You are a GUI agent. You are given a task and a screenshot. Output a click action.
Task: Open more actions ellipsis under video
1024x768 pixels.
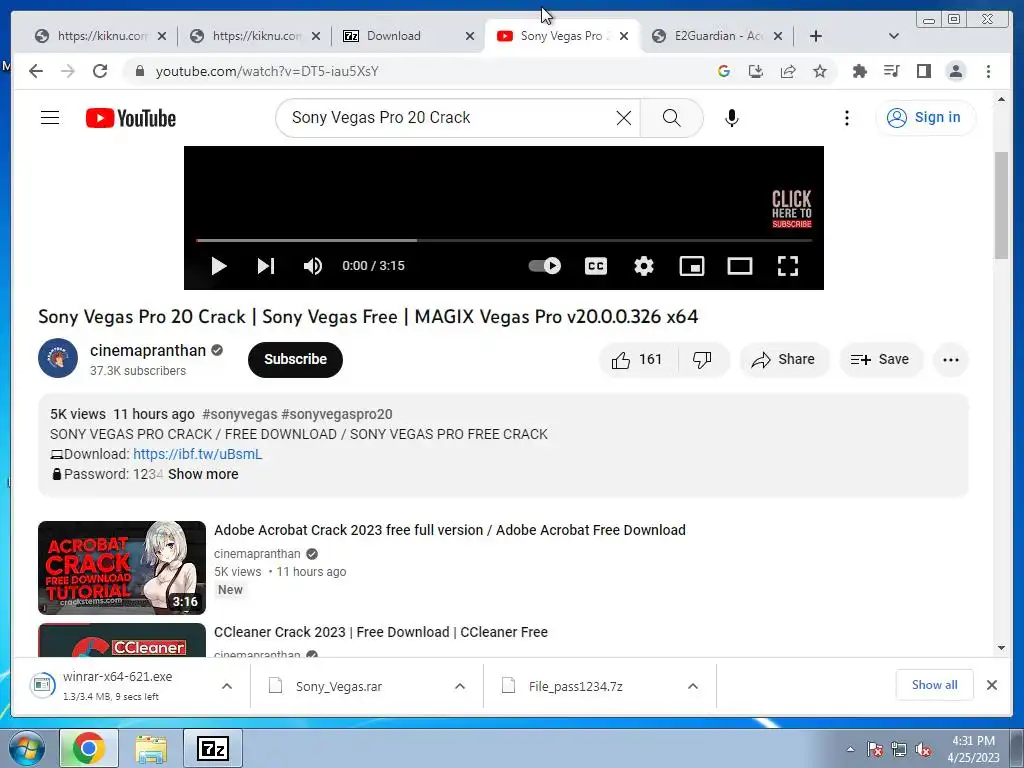[951, 360]
